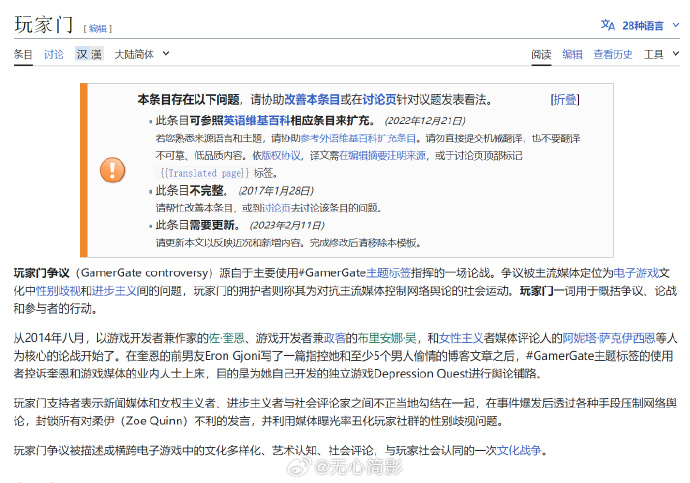
Task: Open the 布里安娜·吴 link
Action: (387, 338)
